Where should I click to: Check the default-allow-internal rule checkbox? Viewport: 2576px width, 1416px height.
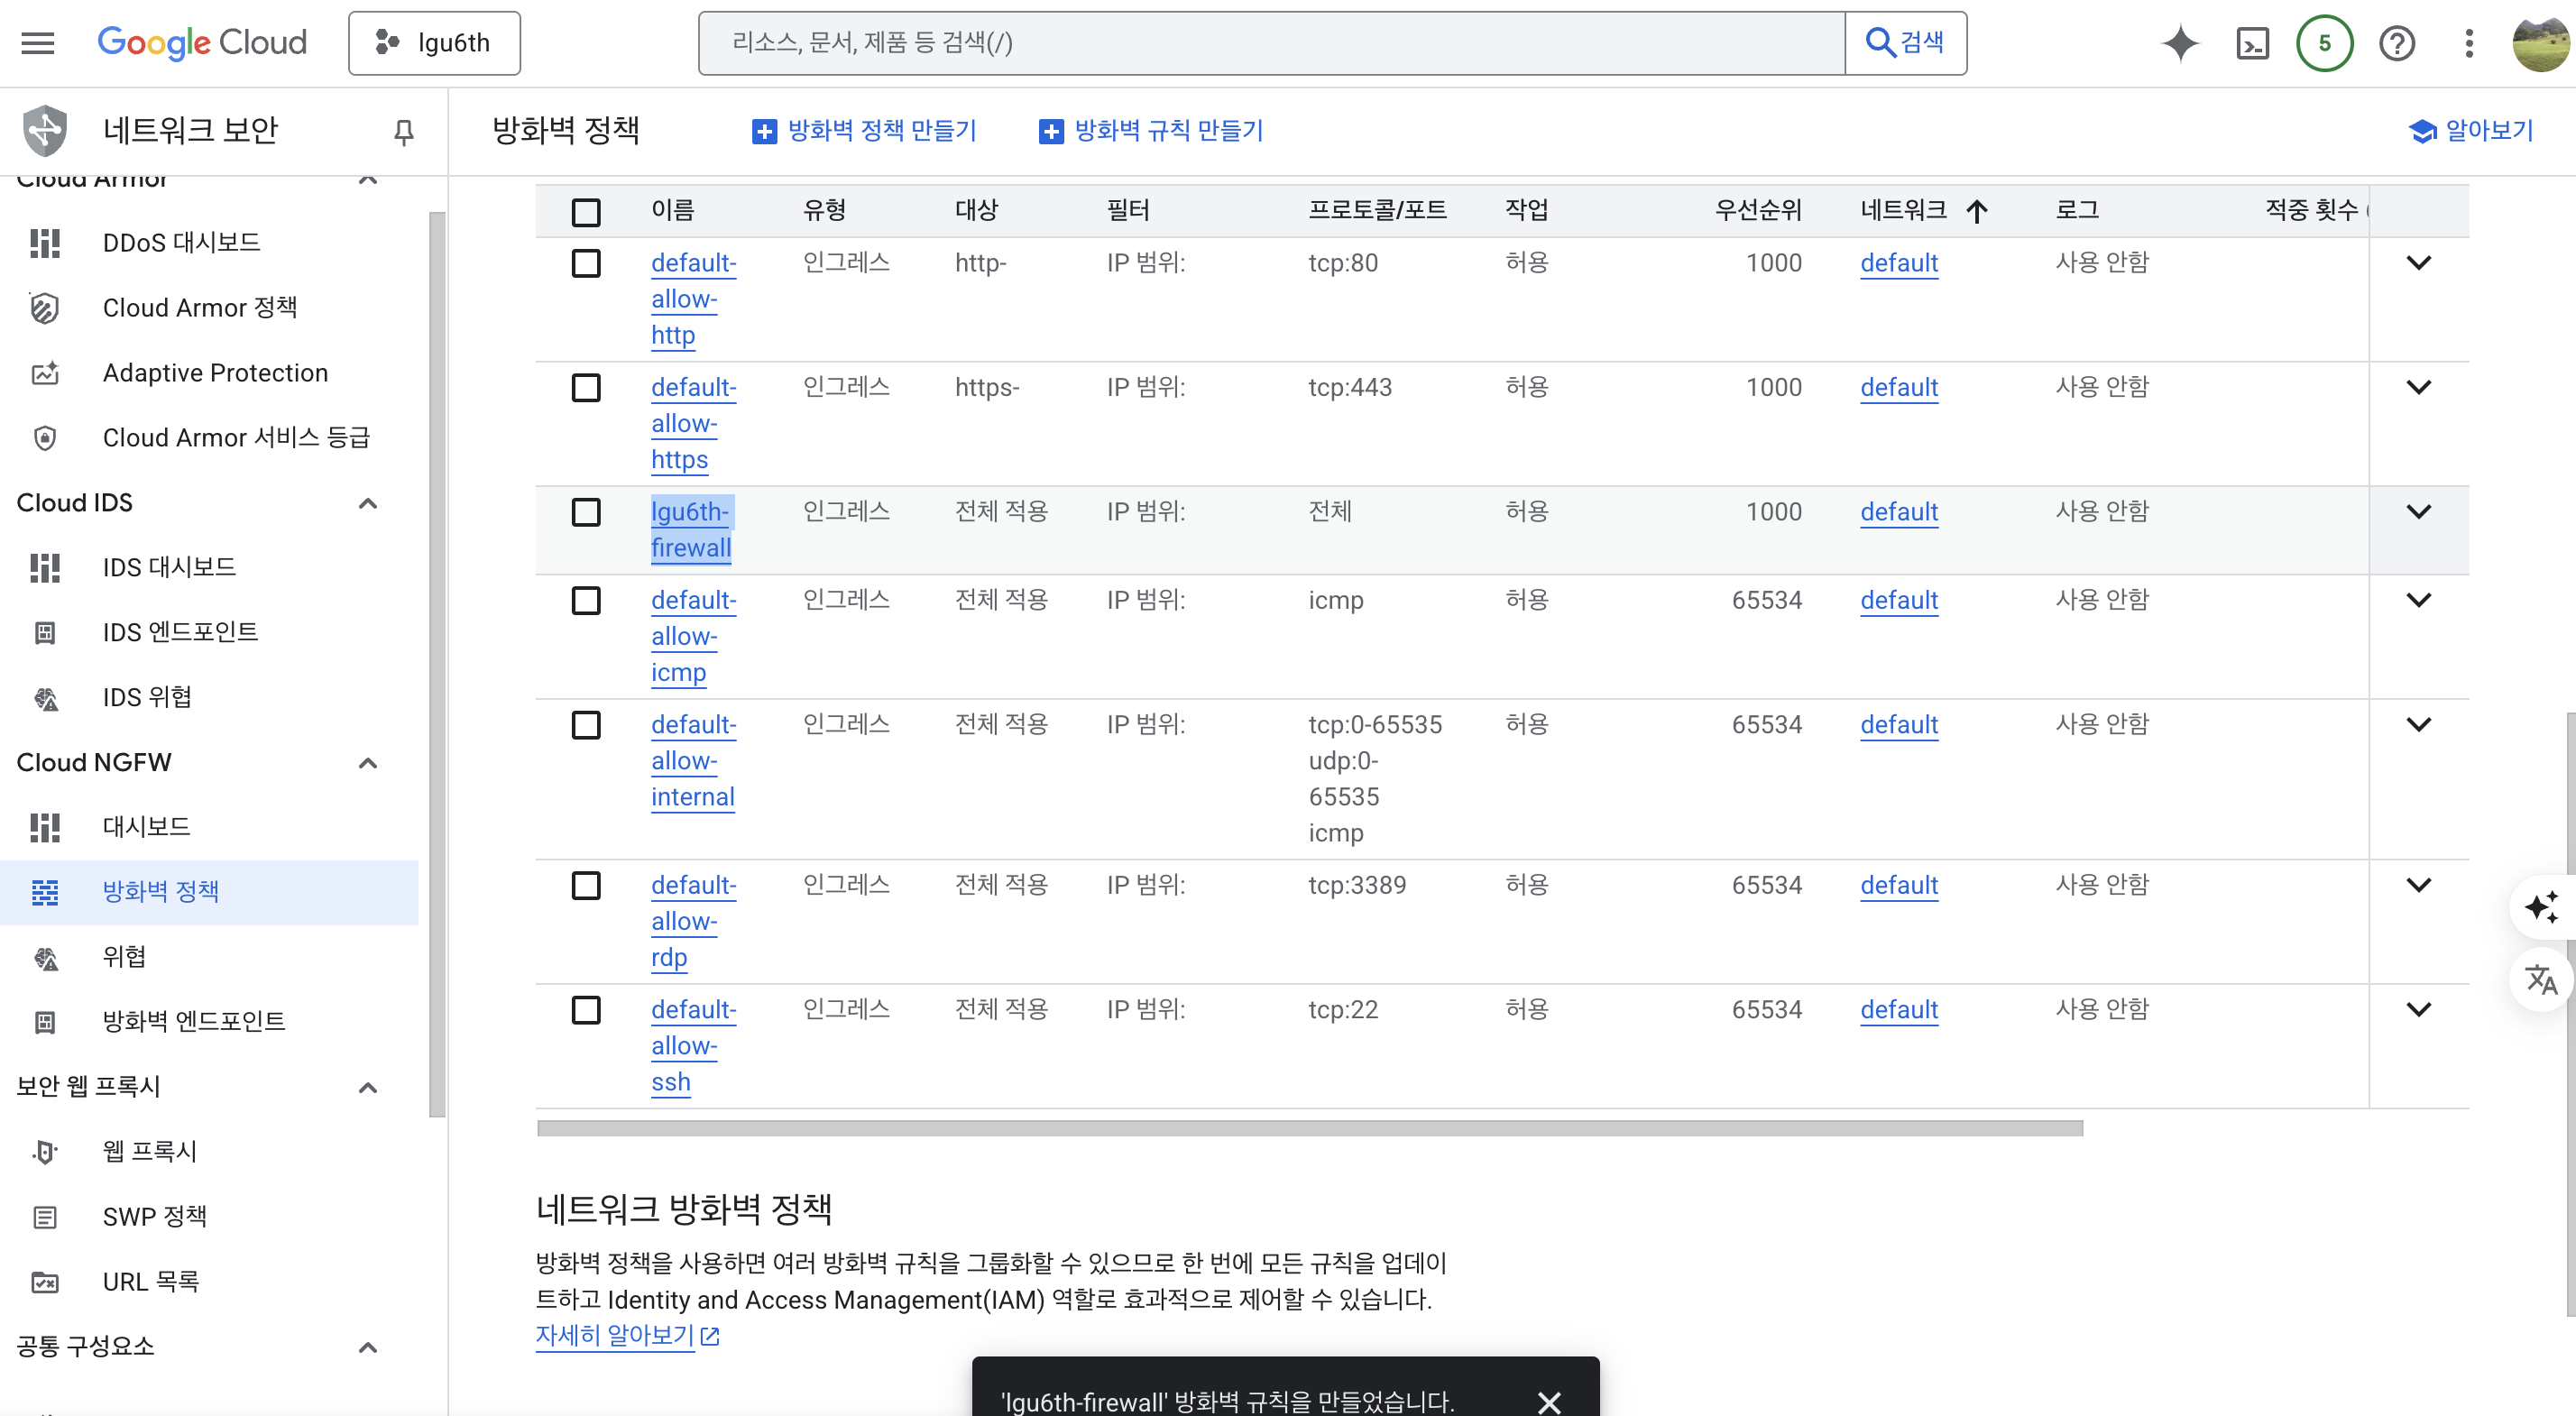[x=586, y=724]
